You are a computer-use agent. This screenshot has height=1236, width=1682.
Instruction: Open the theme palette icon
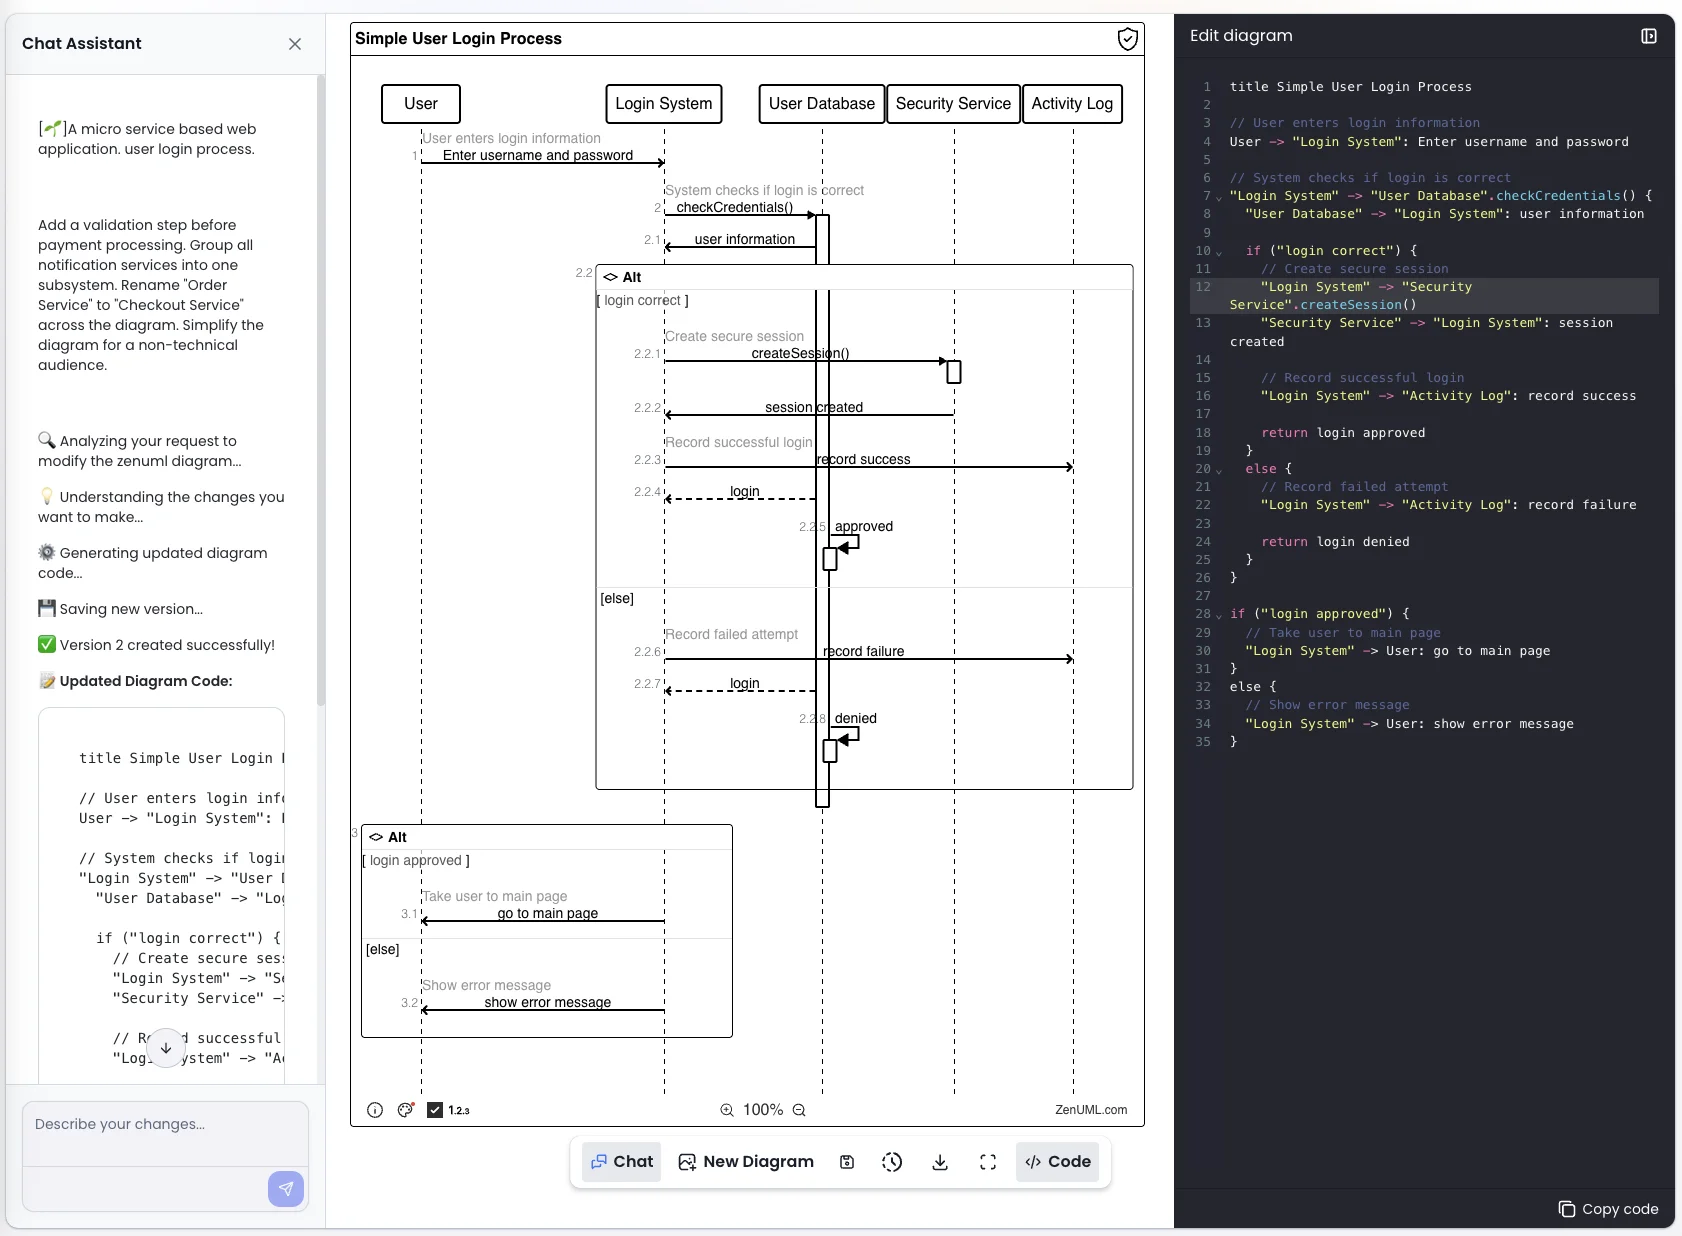pyautogui.click(x=405, y=1110)
